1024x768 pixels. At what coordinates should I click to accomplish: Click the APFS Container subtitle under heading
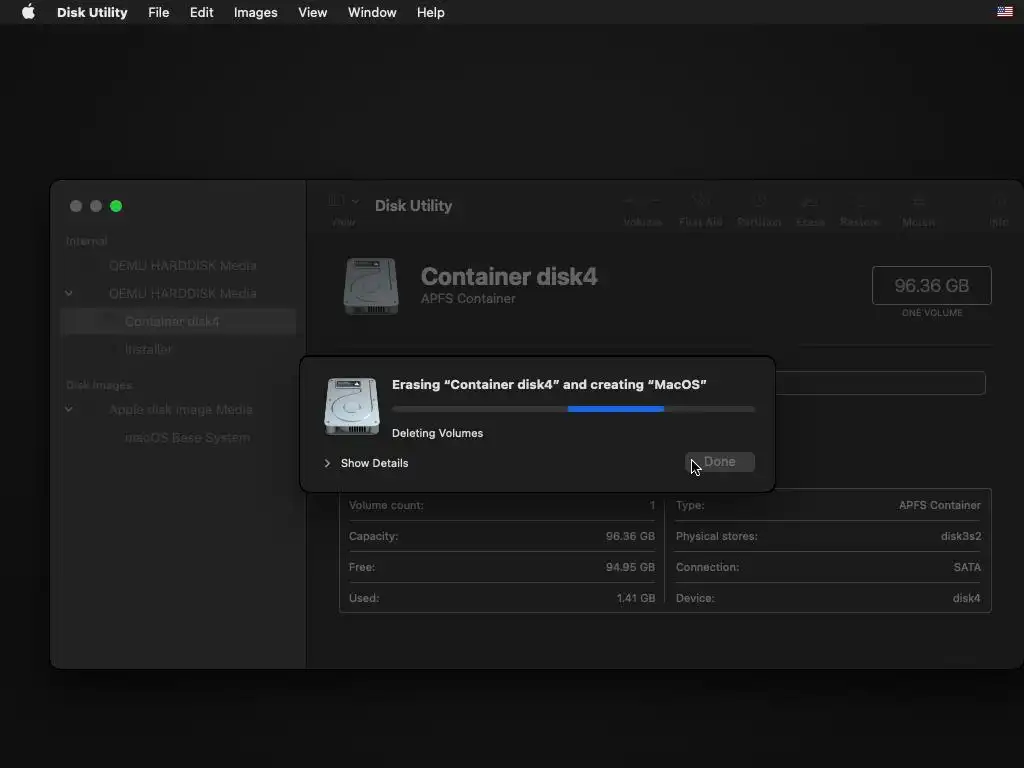[468, 298]
